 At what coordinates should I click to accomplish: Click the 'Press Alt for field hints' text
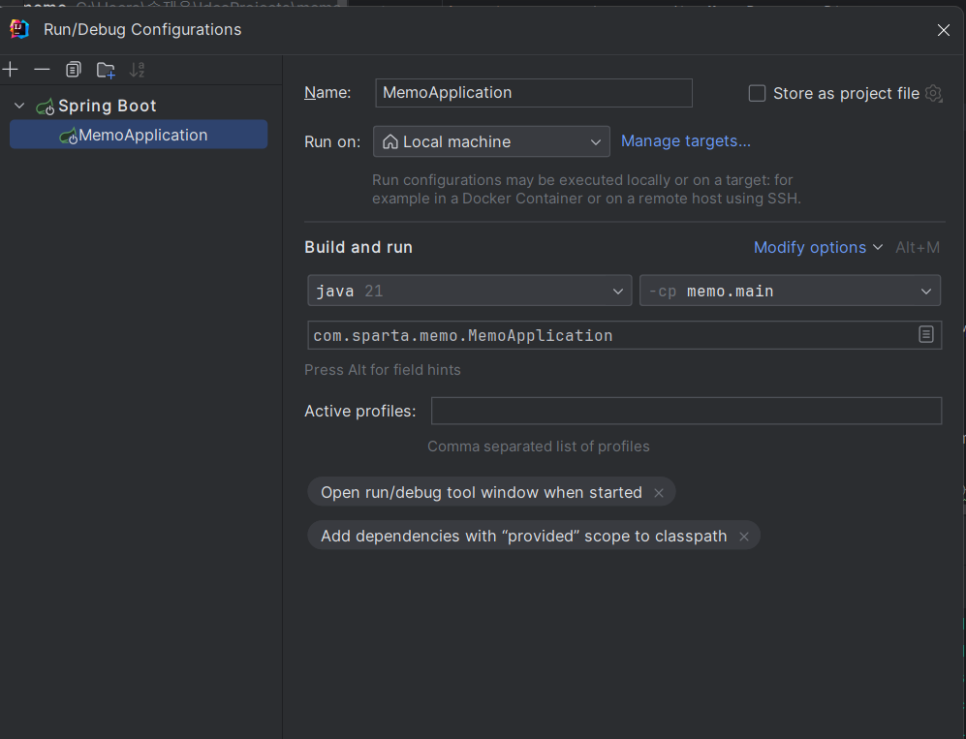pyautogui.click(x=382, y=370)
